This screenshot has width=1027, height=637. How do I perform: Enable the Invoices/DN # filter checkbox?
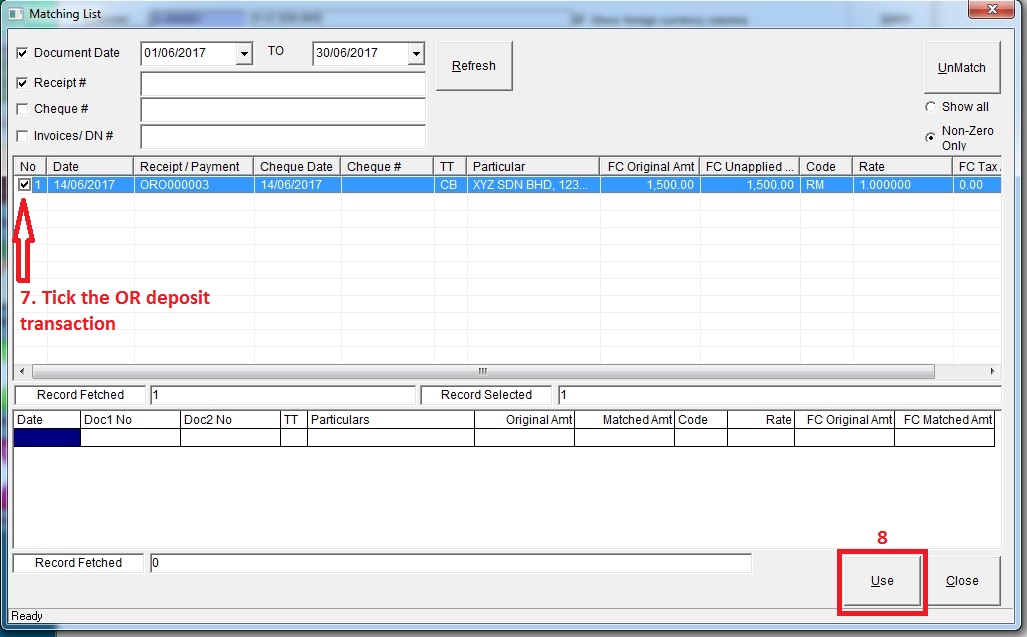tap(23, 136)
